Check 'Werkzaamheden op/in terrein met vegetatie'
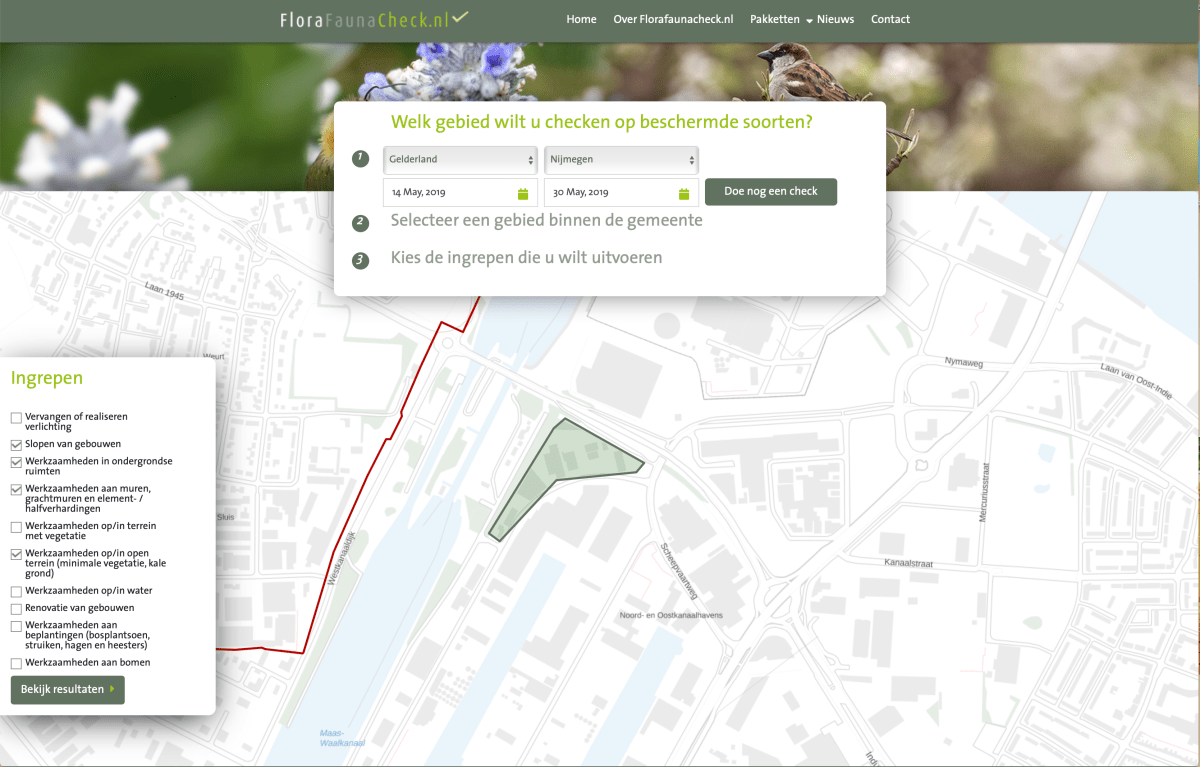The height and width of the screenshot is (767, 1200). pyautogui.click(x=16, y=526)
